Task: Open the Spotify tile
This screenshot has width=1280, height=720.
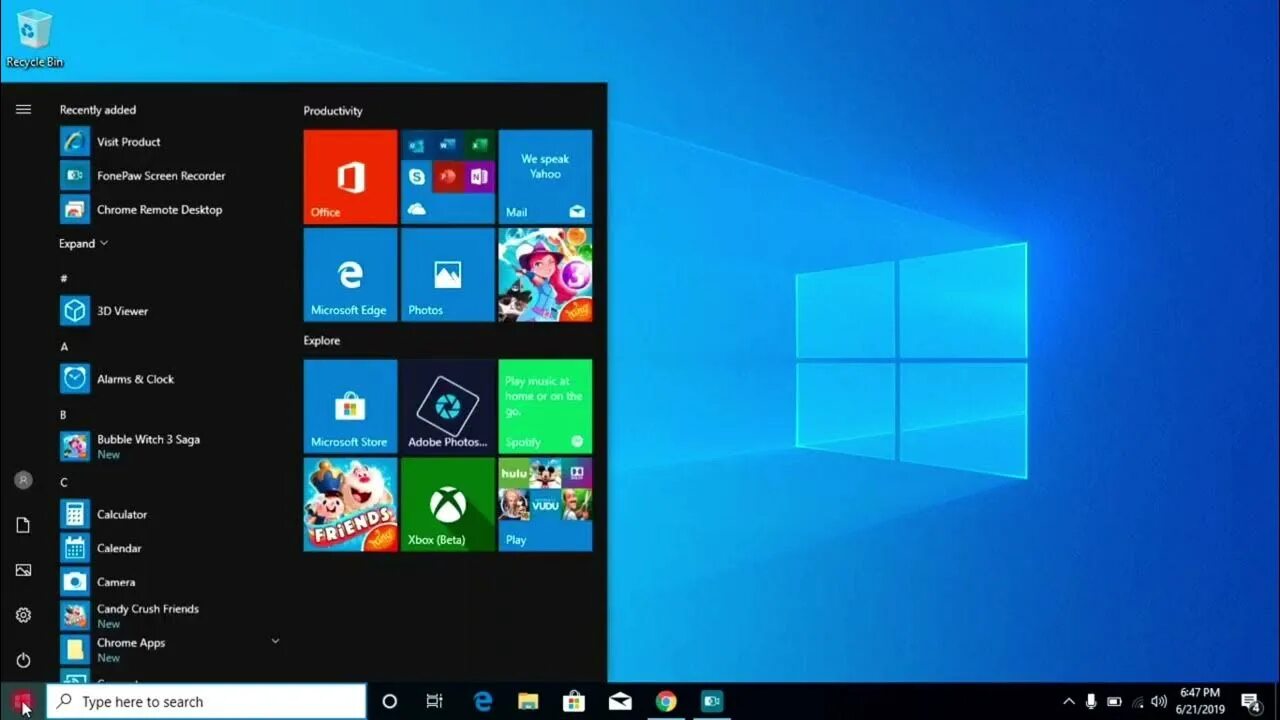Action: pos(545,406)
